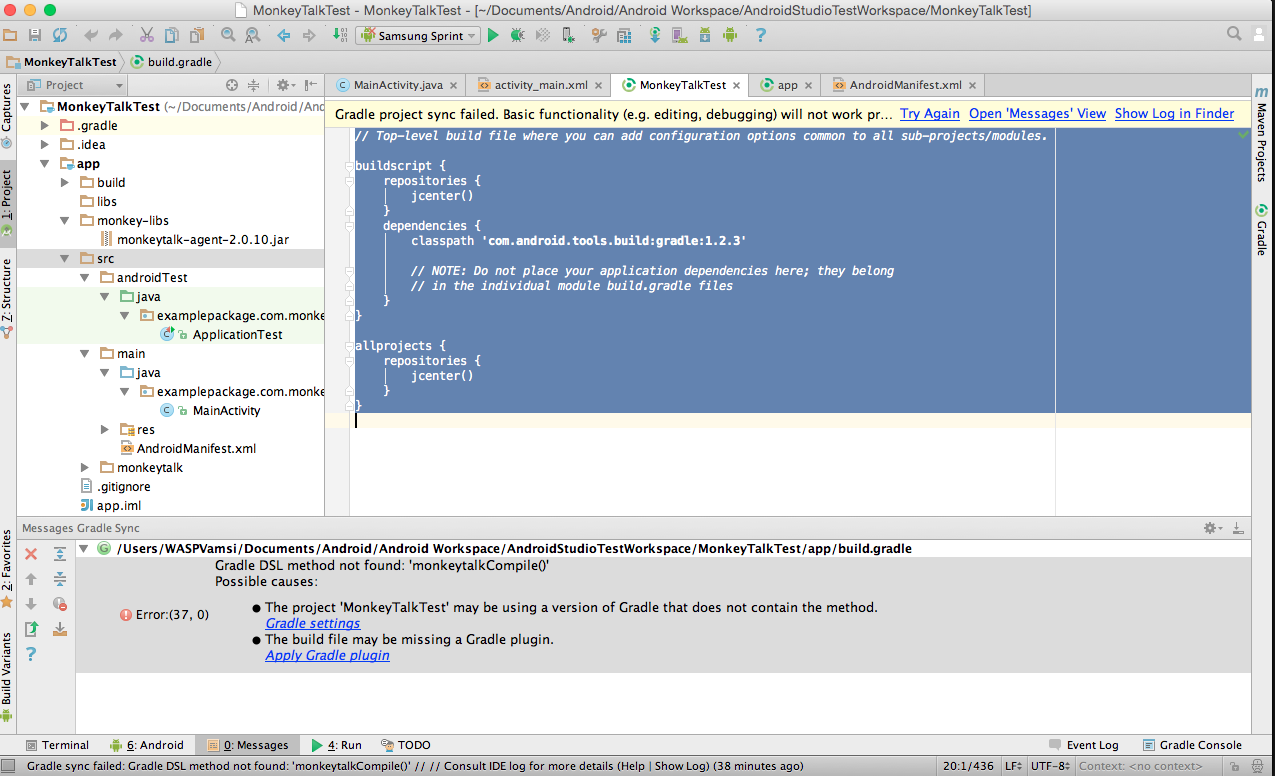The height and width of the screenshot is (776, 1275).
Task: Toggle the Gradle side tool window
Action: pyautogui.click(x=1262, y=231)
